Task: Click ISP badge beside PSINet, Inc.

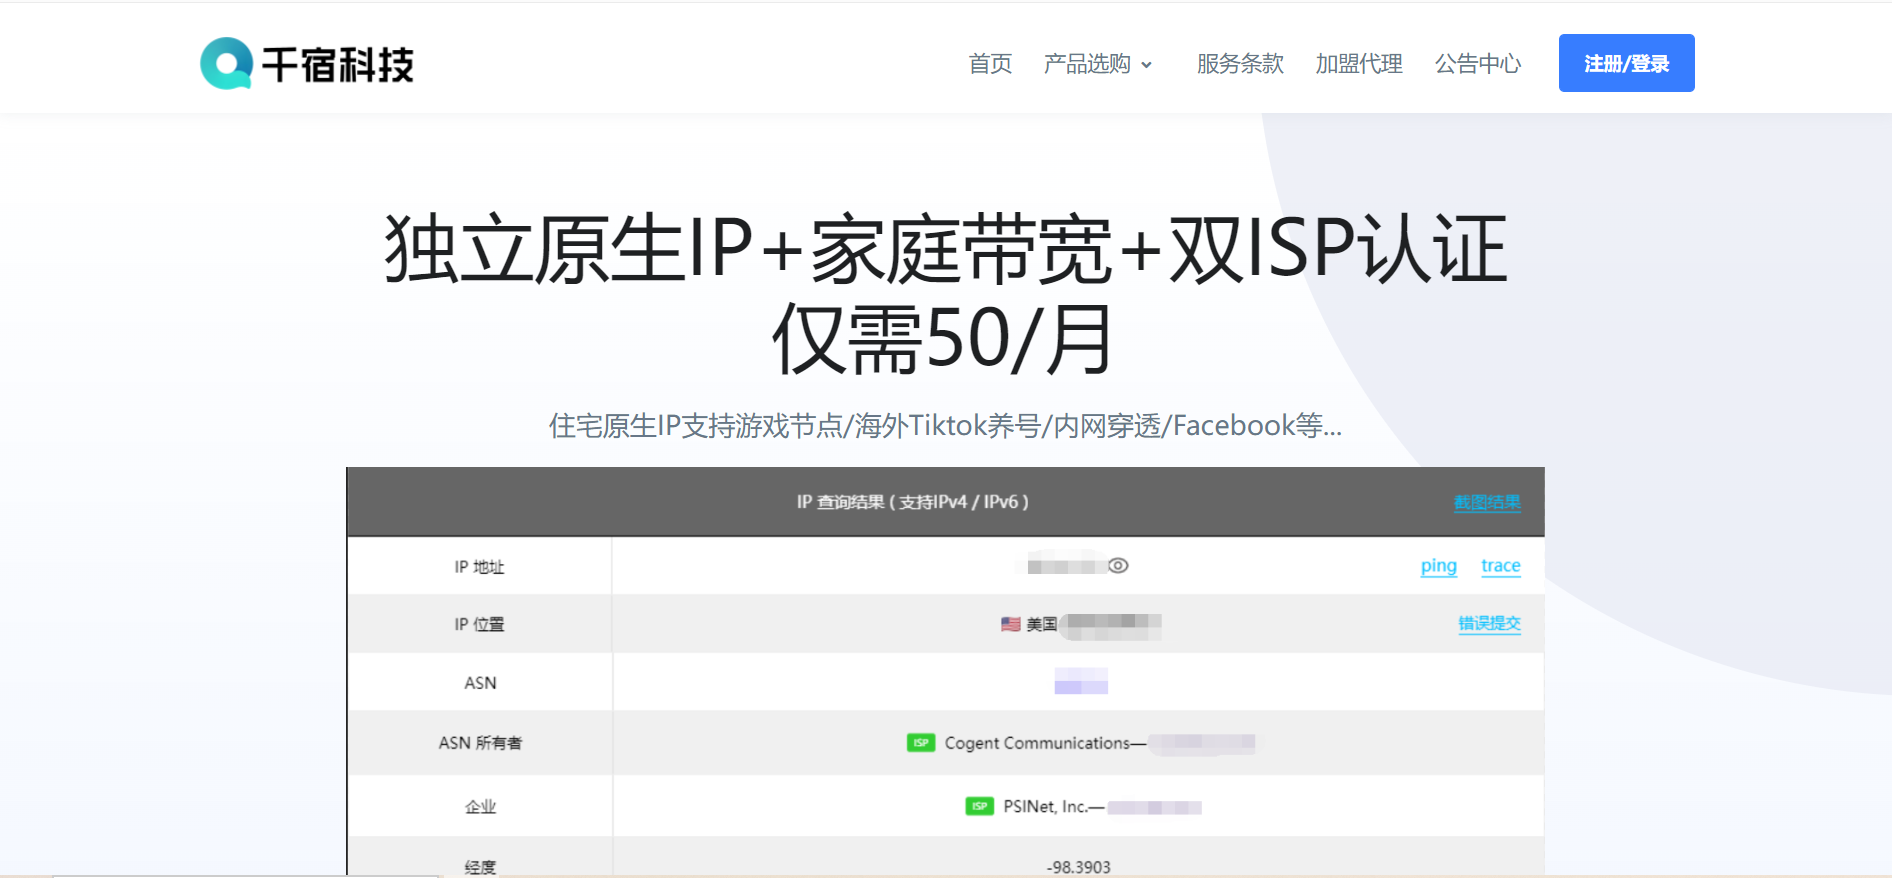Action: pyautogui.click(x=980, y=806)
